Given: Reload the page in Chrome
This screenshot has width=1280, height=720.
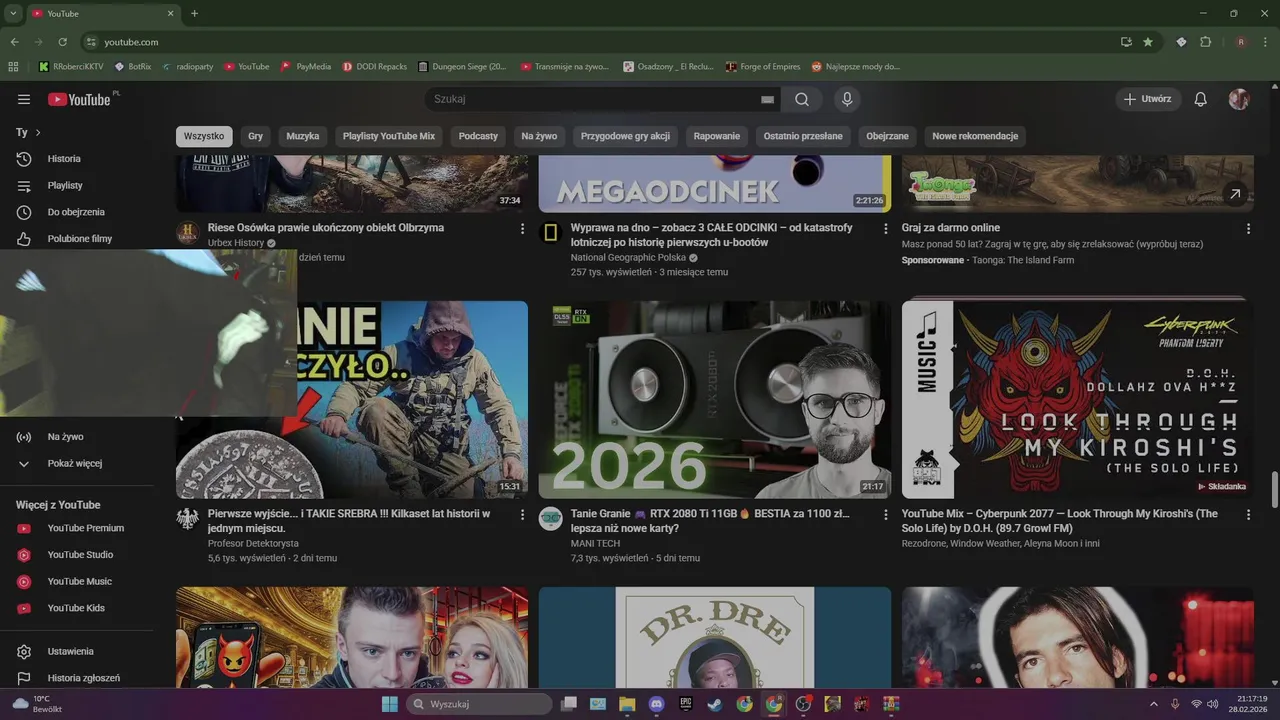Looking at the screenshot, I should click(62, 42).
